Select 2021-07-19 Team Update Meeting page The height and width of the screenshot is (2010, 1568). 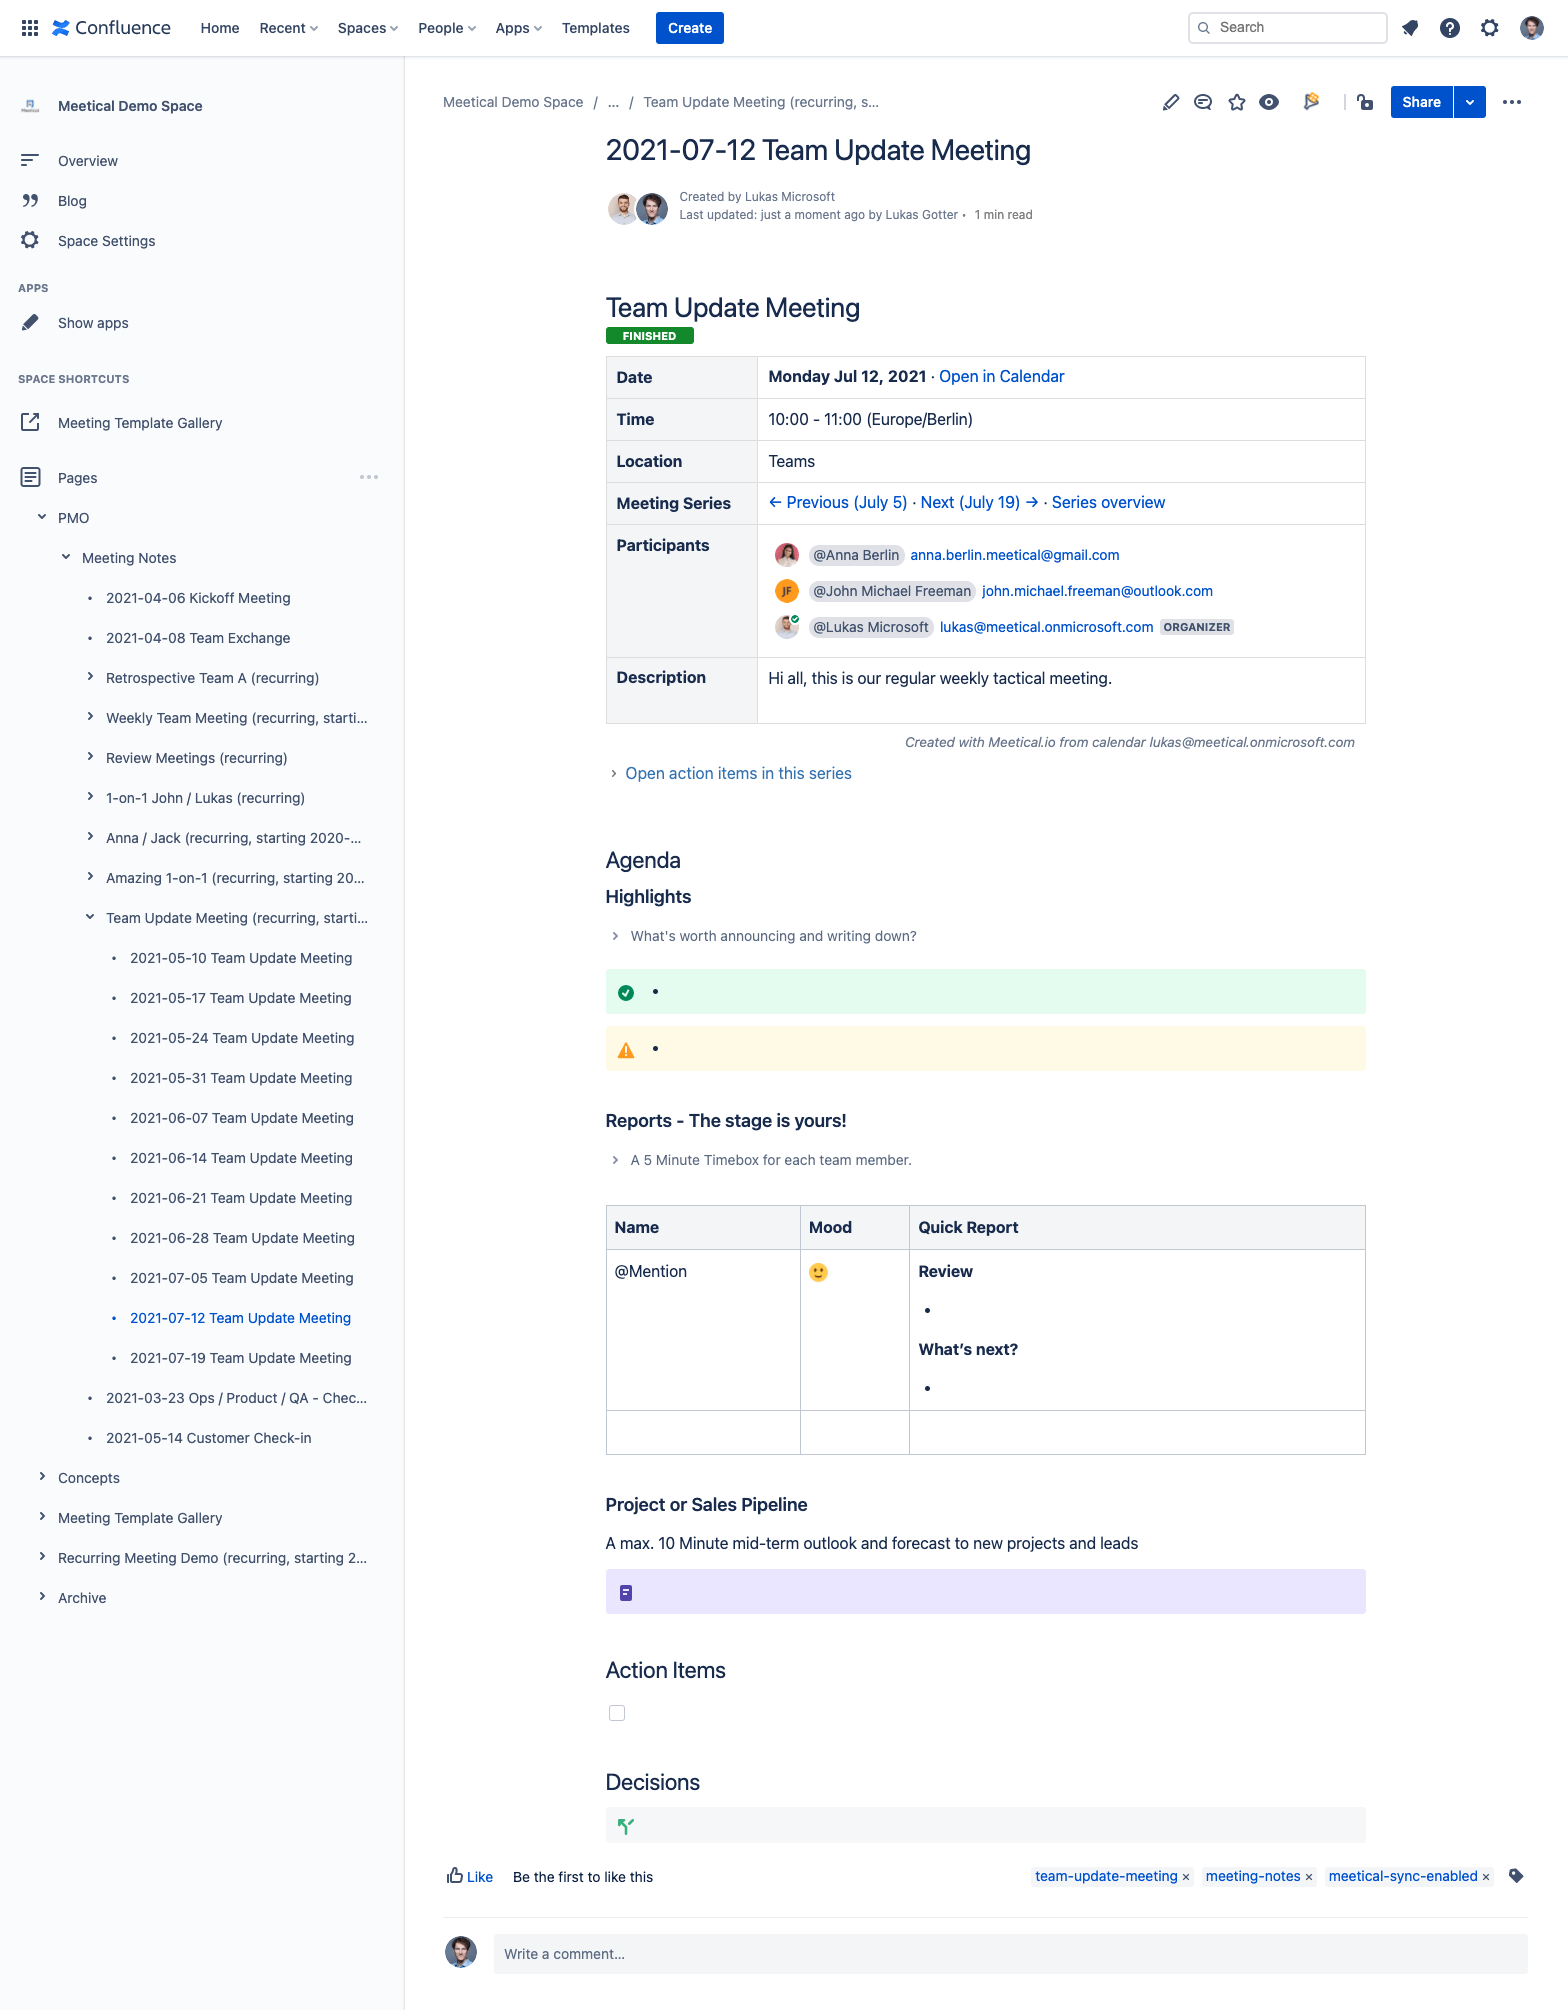point(240,1358)
